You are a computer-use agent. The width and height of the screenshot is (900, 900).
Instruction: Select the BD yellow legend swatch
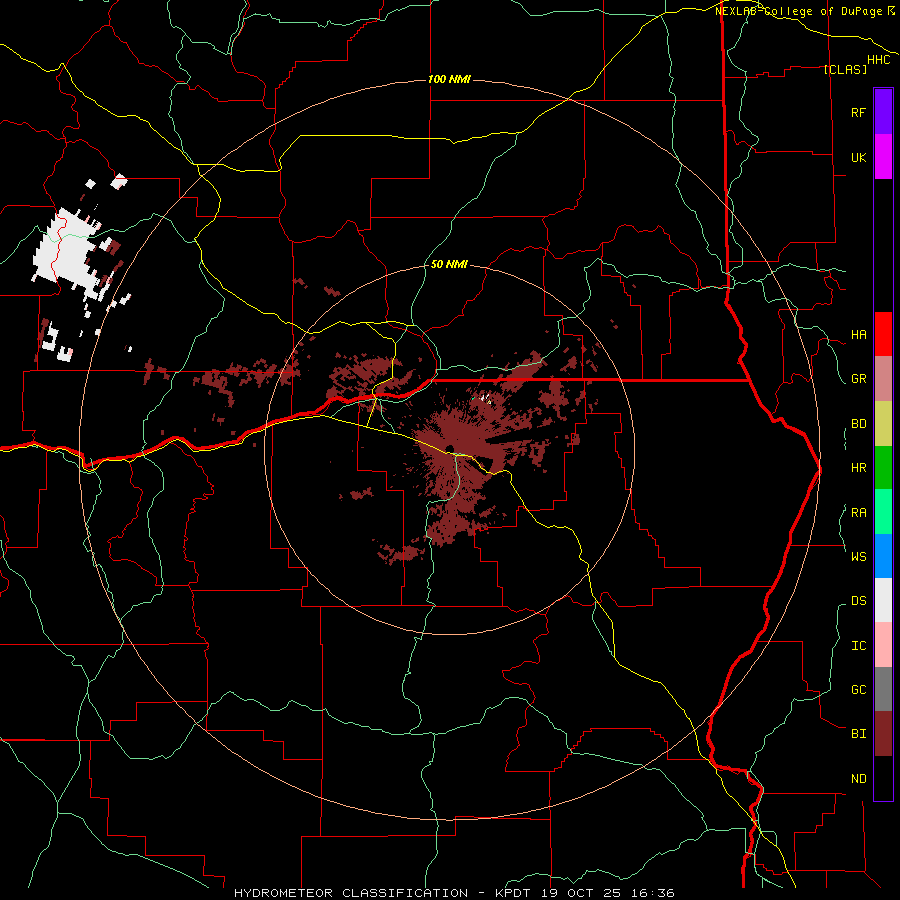(883, 424)
